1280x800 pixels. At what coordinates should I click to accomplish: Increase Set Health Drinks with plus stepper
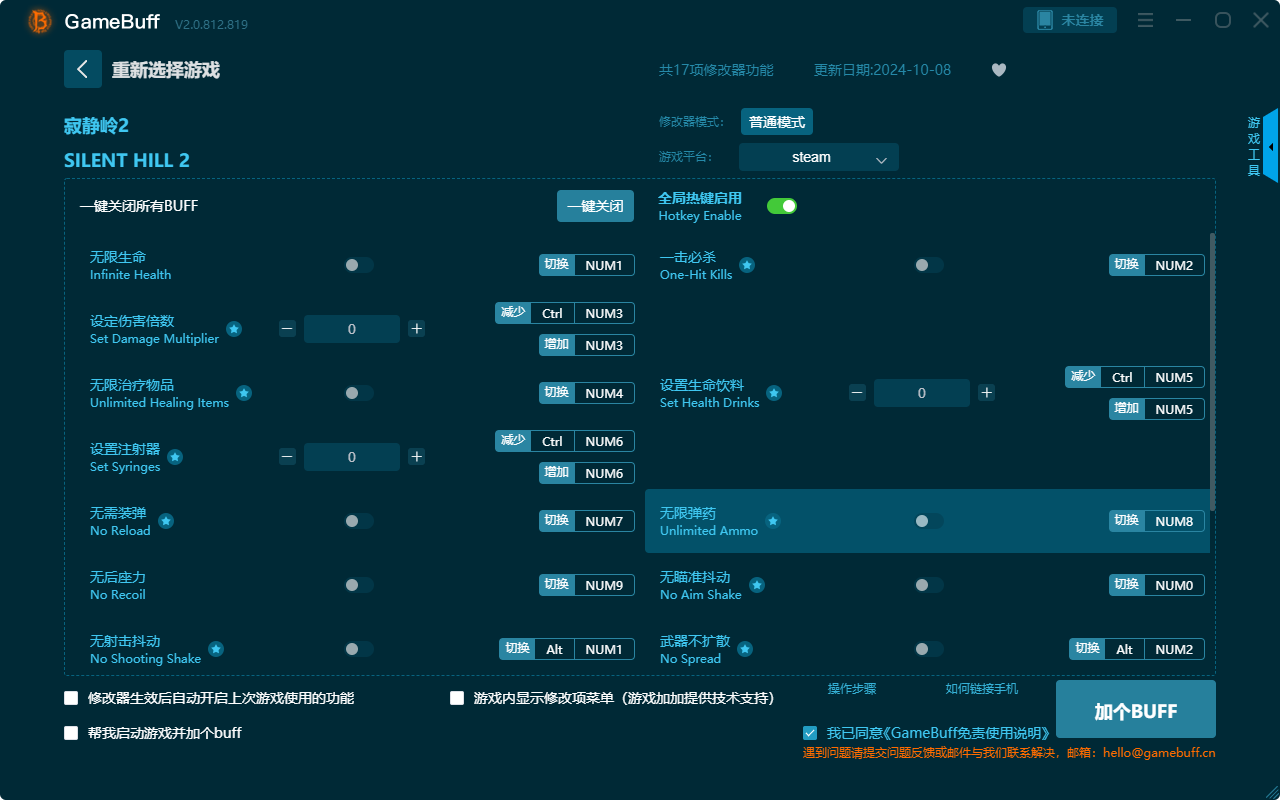tap(986, 392)
